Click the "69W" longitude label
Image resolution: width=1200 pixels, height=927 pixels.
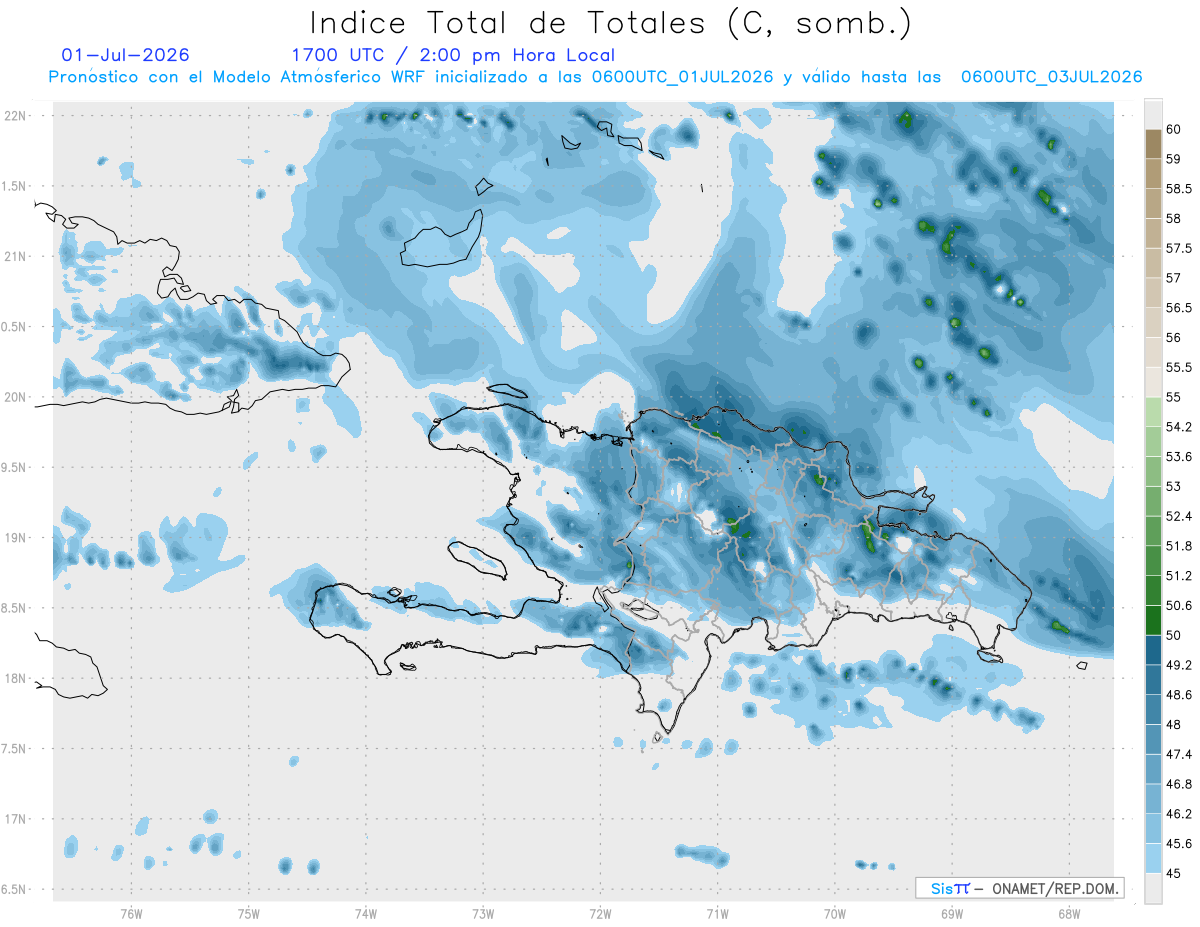click(951, 914)
